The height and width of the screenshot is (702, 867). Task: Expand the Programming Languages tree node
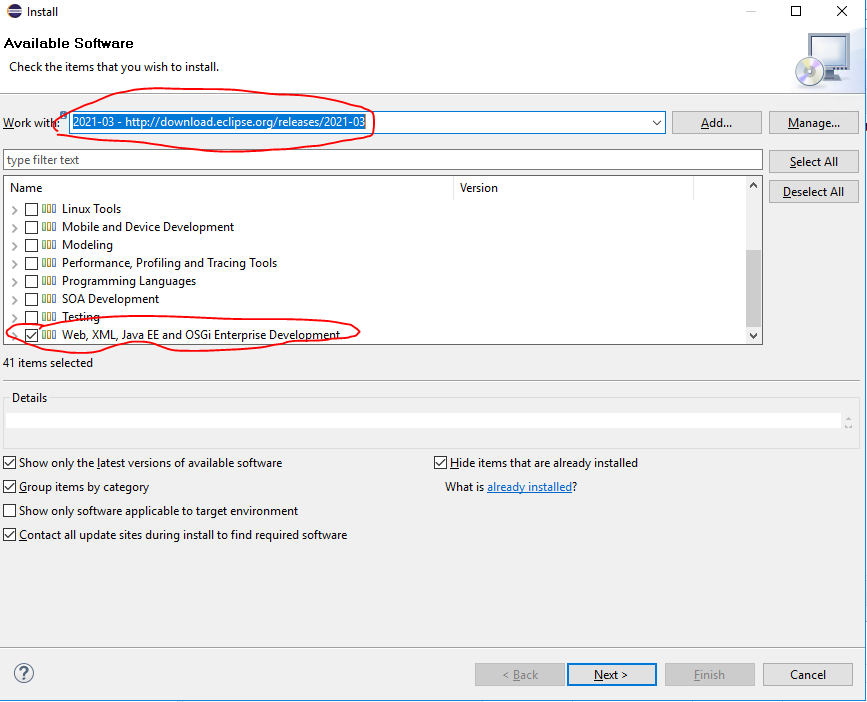click(x=14, y=282)
